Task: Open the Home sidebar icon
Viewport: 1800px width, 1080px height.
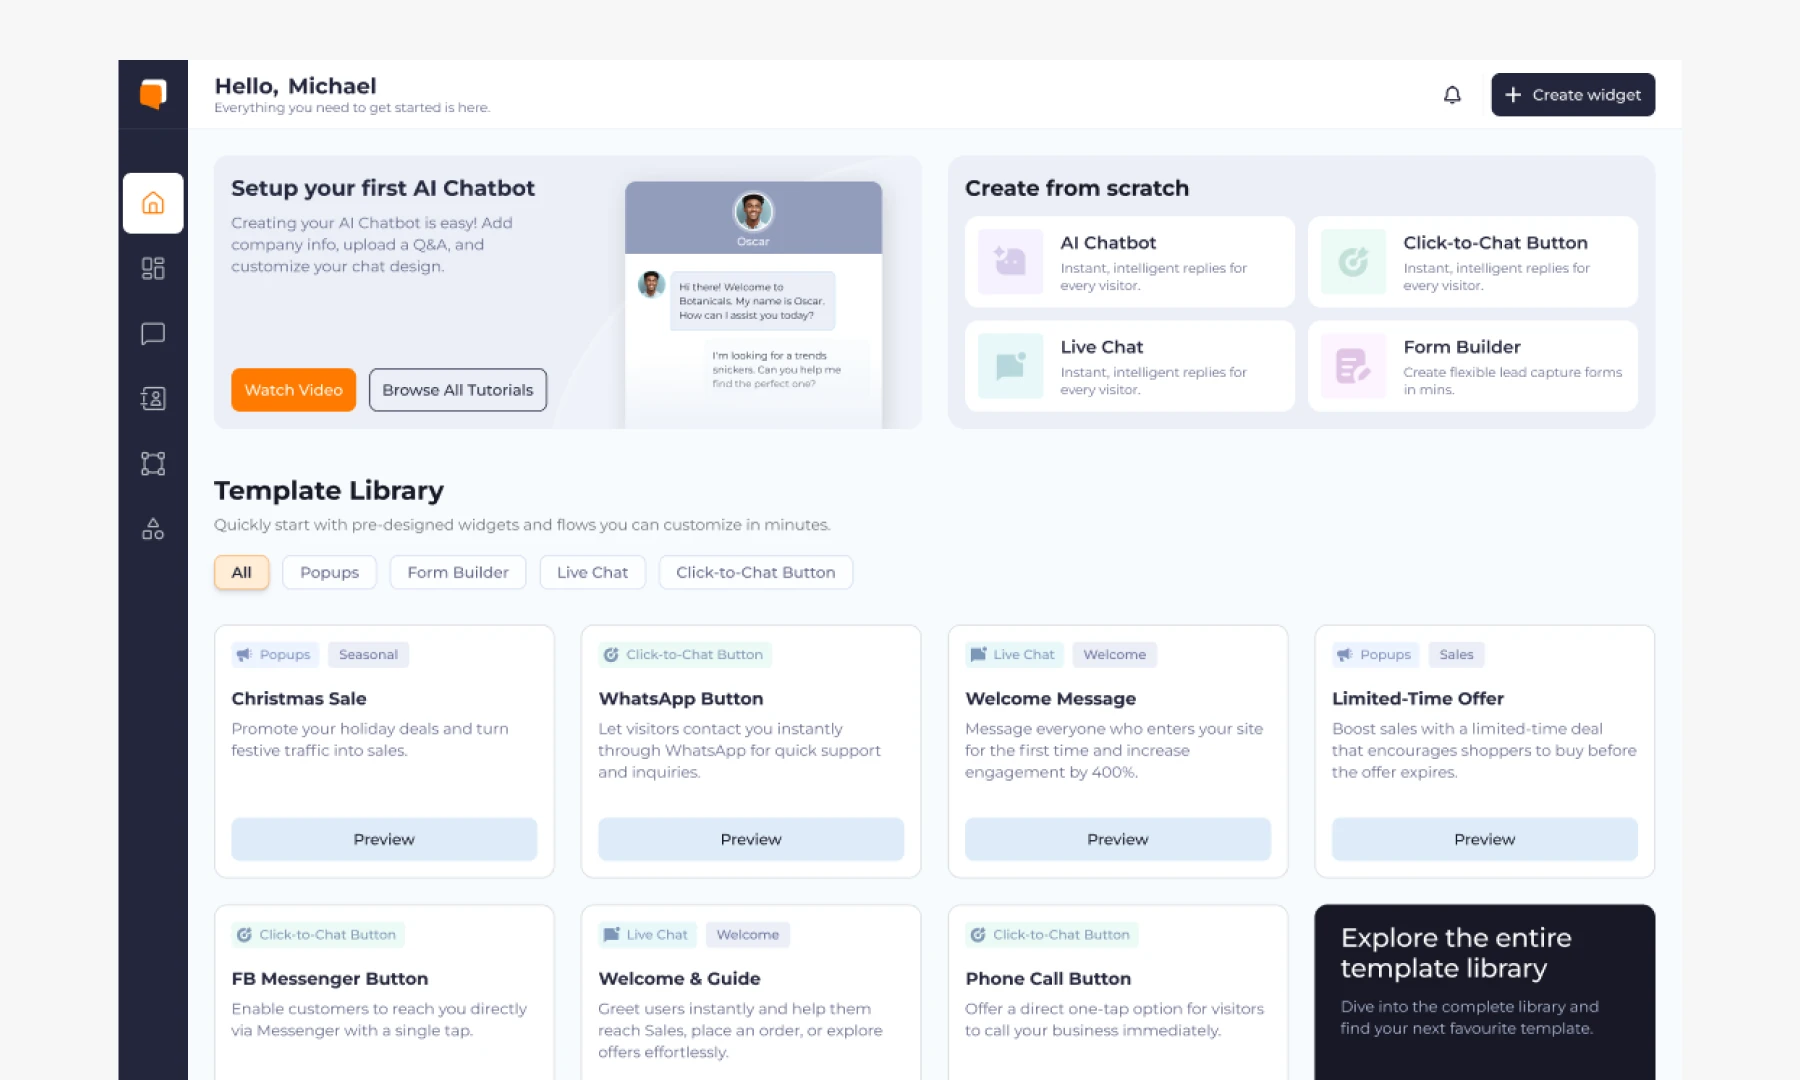Action: tap(153, 203)
